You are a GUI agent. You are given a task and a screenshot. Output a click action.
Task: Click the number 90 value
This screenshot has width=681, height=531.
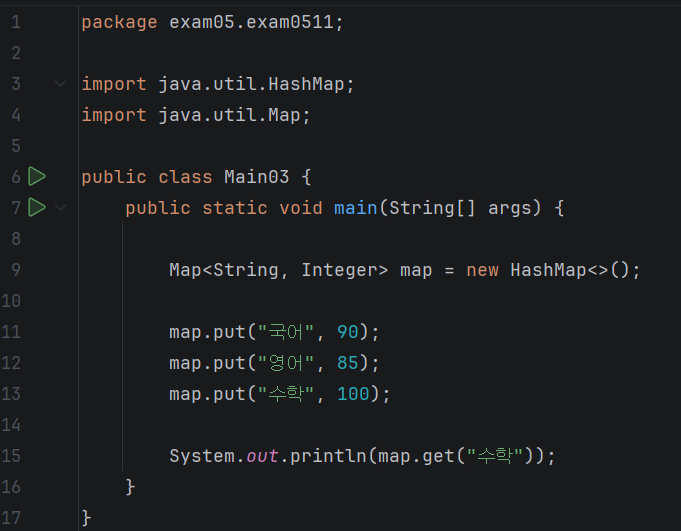[x=348, y=332]
